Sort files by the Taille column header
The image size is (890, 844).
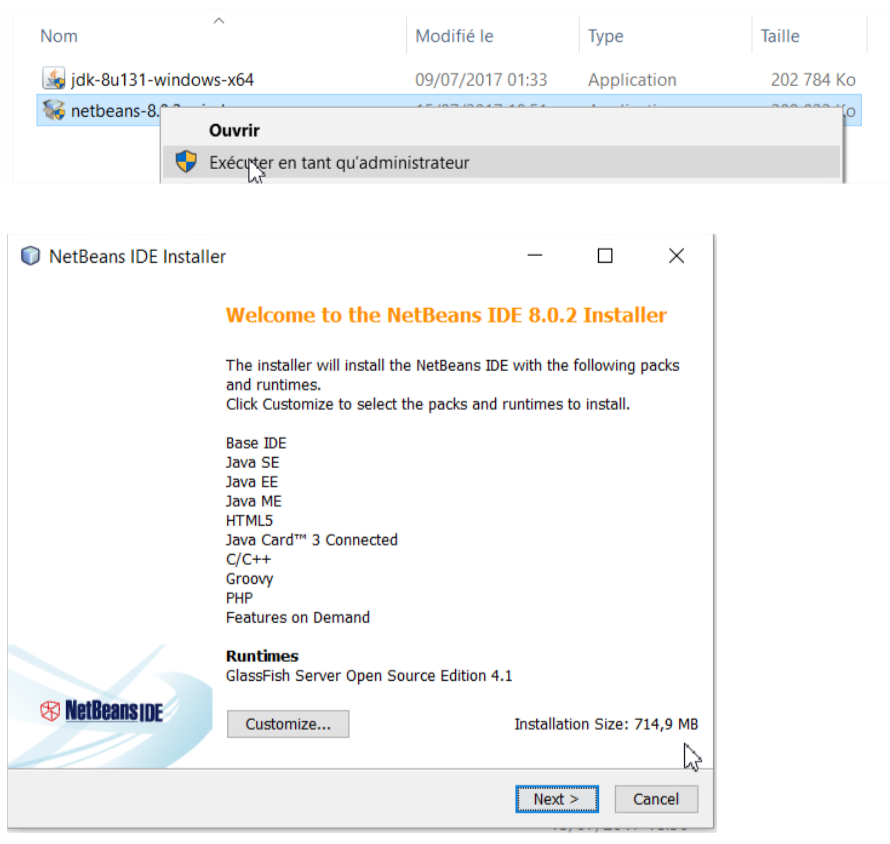[x=780, y=36]
